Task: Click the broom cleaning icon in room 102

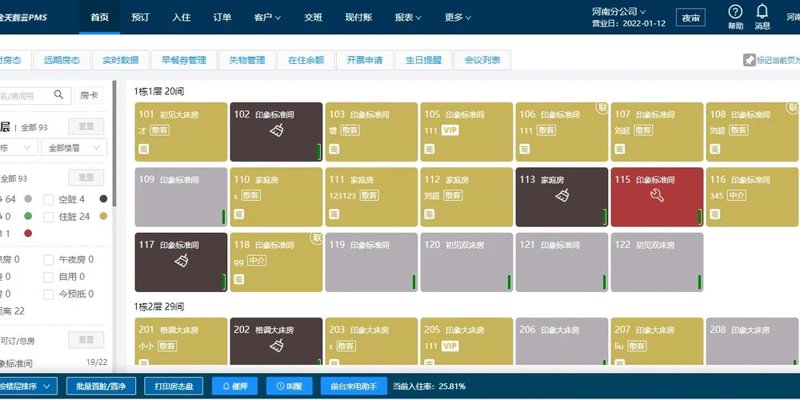Action: 276,131
